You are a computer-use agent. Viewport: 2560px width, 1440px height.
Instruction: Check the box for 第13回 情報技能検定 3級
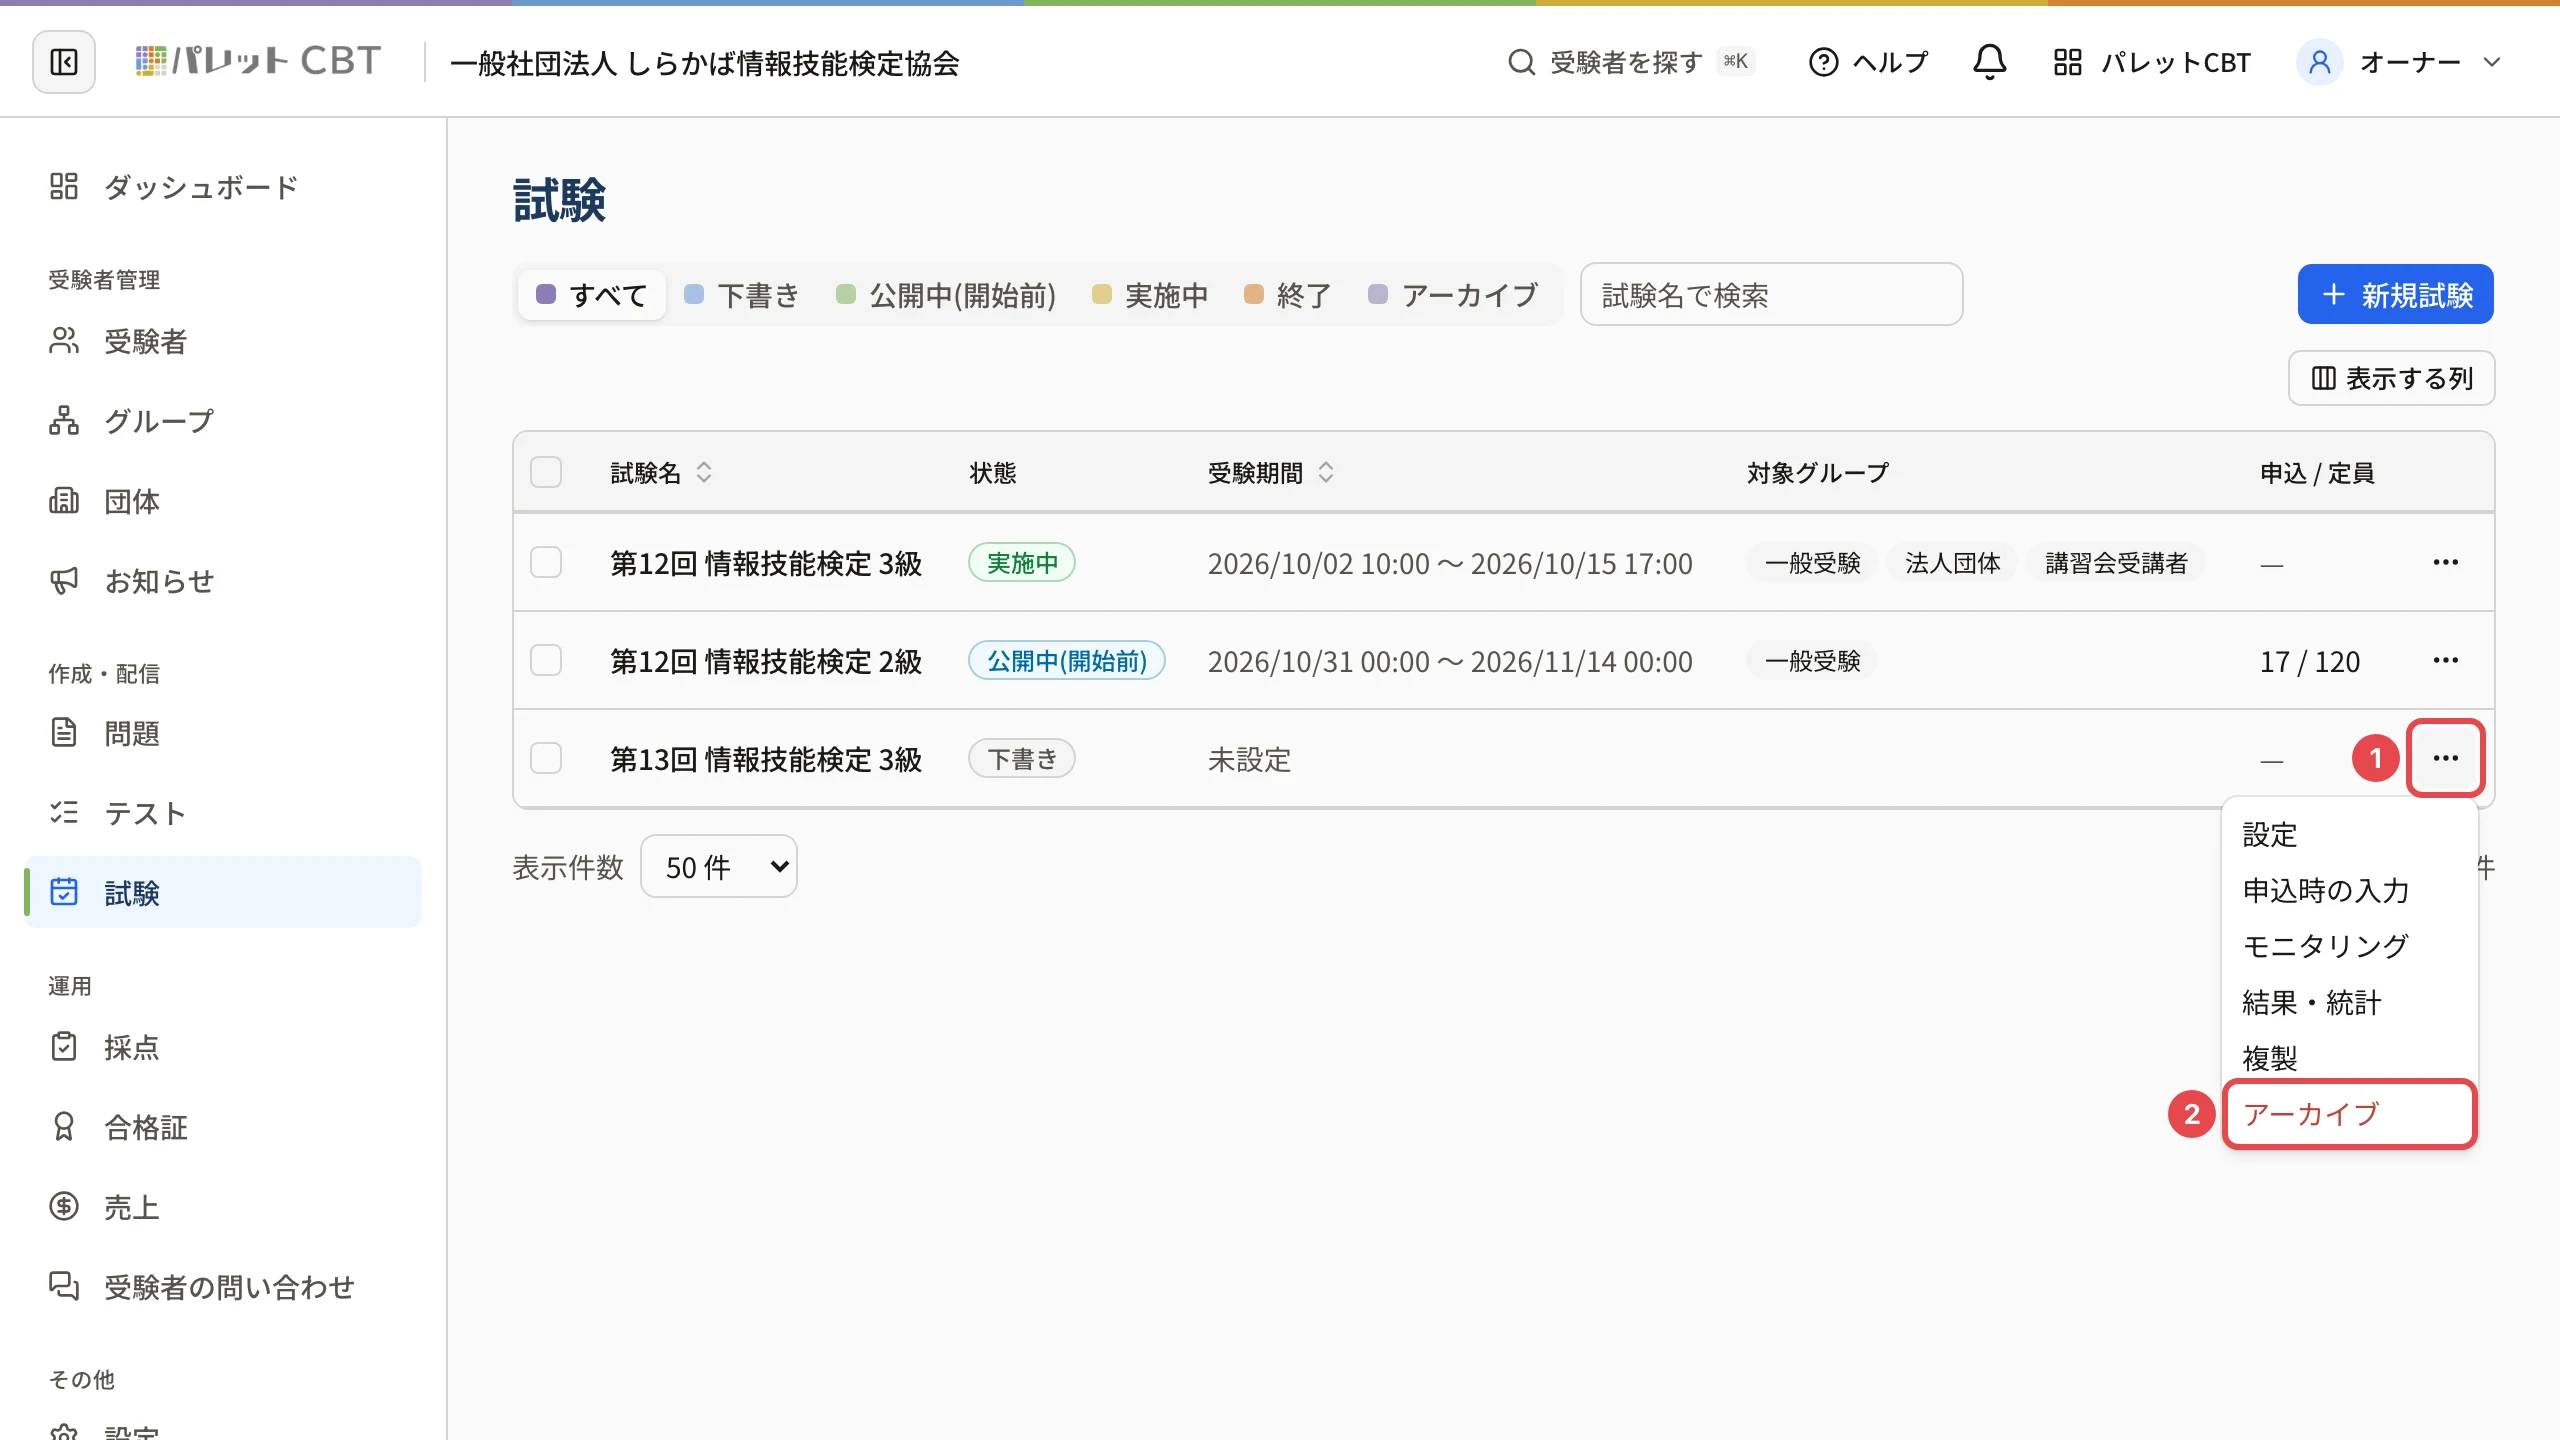coord(546,759)
